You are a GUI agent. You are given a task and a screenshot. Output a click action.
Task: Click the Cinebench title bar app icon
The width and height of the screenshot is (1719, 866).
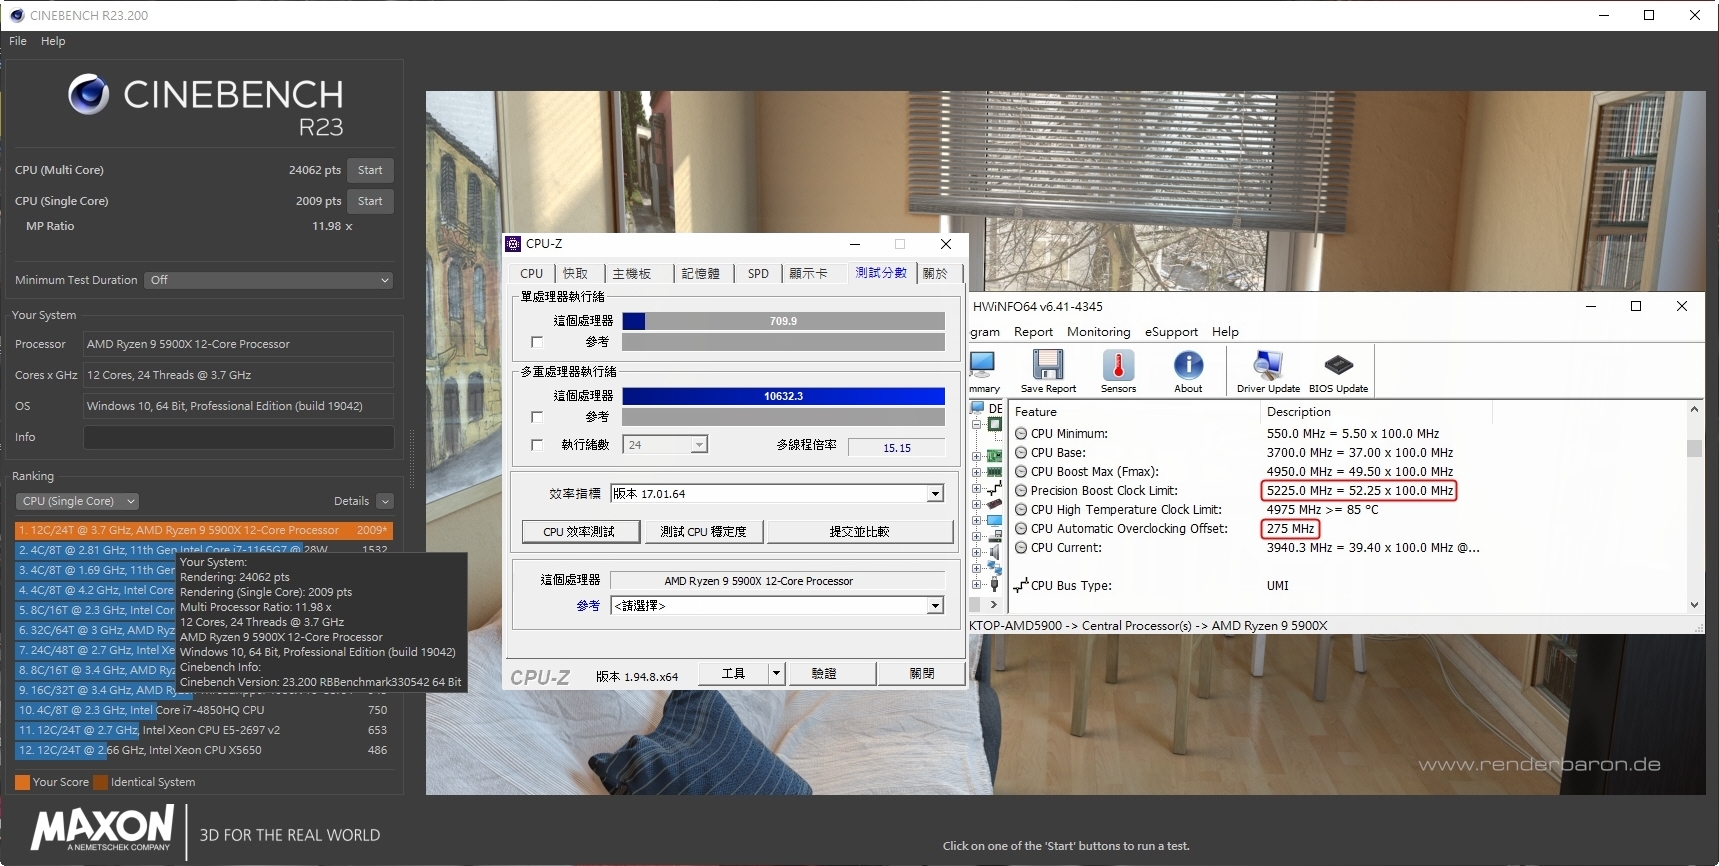pos(17,15)
